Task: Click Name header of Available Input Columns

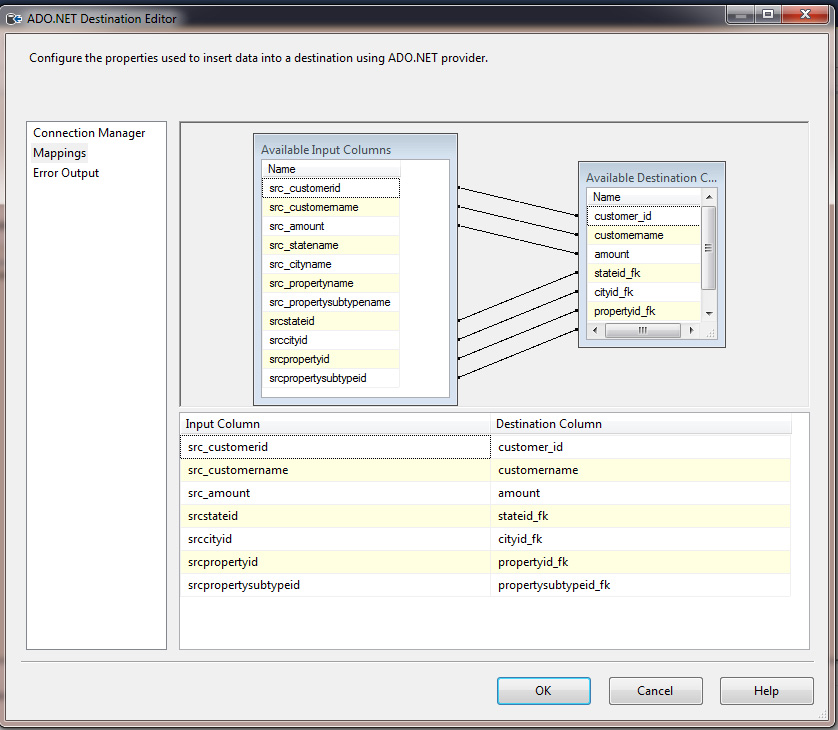Action: pos(331,169)
